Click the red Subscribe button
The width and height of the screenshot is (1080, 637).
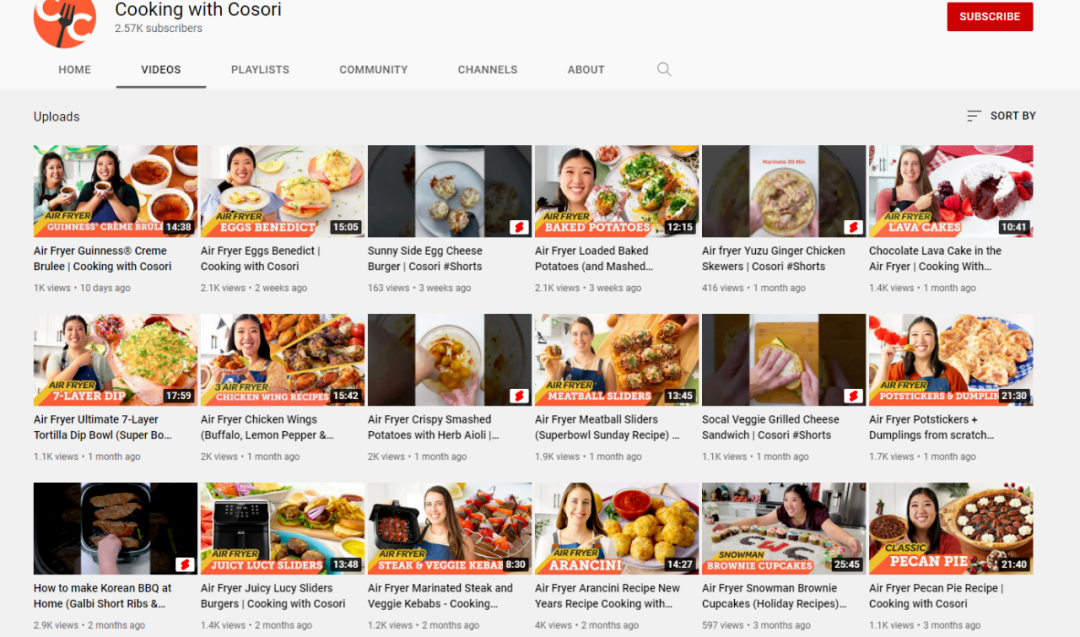(990, 17)
